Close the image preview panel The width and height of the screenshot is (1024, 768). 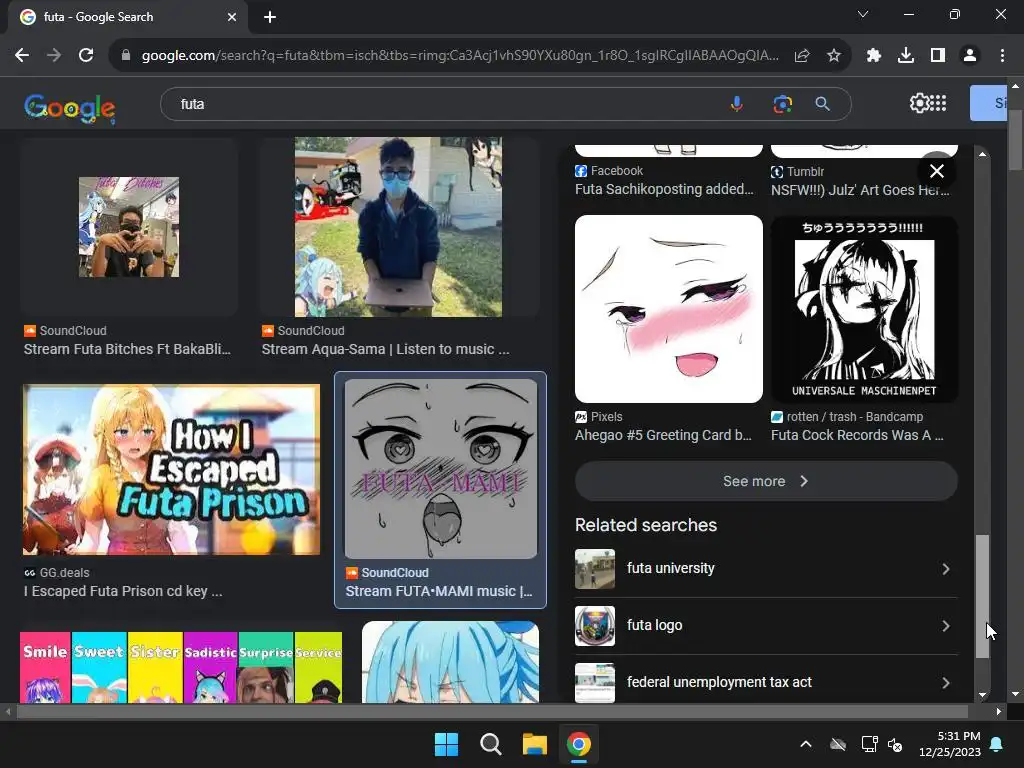tap(936, 171)
